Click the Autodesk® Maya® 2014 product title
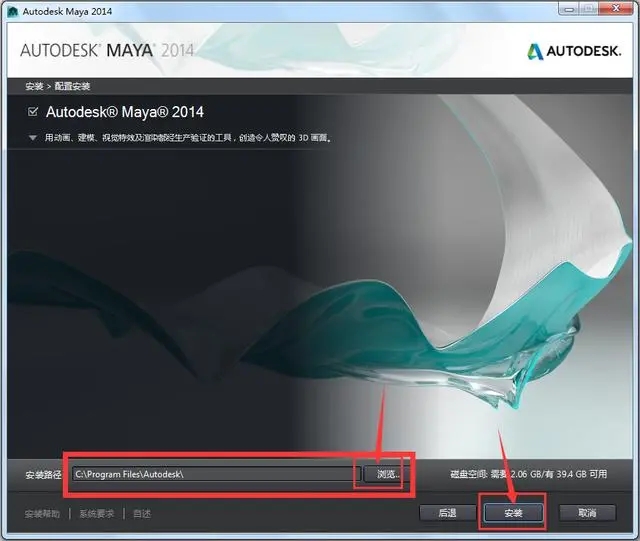 pos(124,112)
